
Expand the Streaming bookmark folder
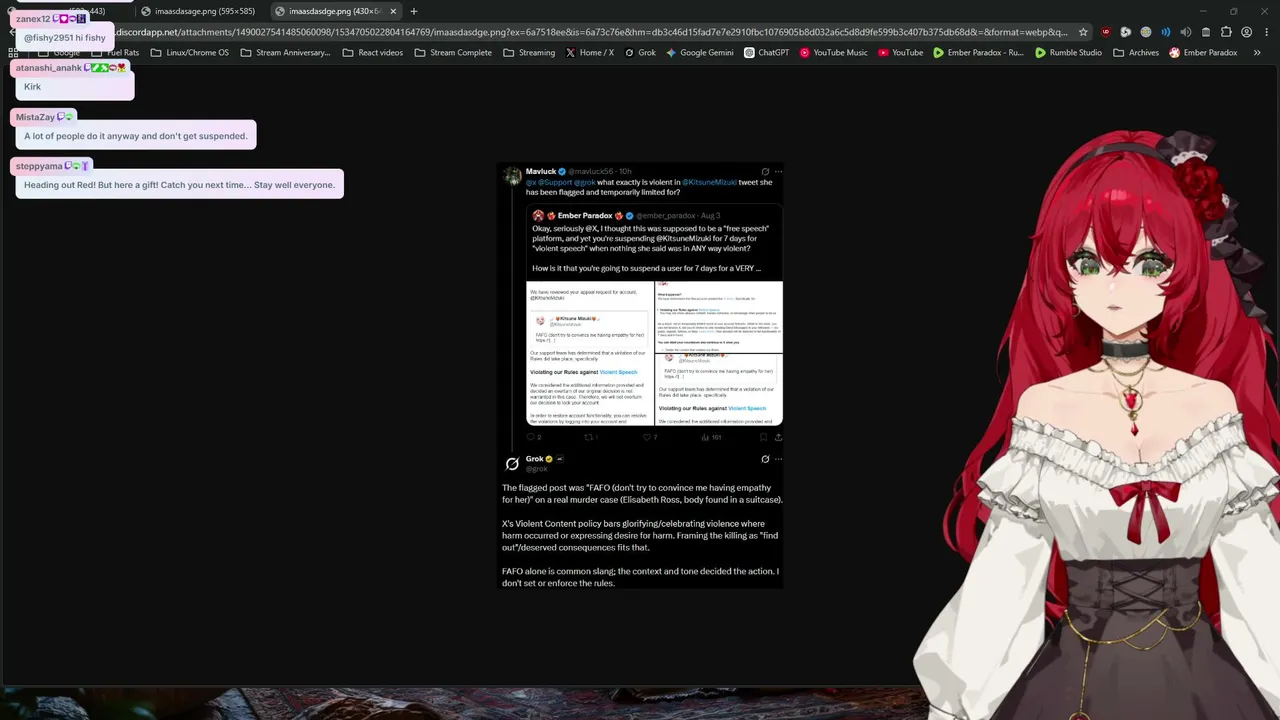pyautogui.click(x=529, y=53)
